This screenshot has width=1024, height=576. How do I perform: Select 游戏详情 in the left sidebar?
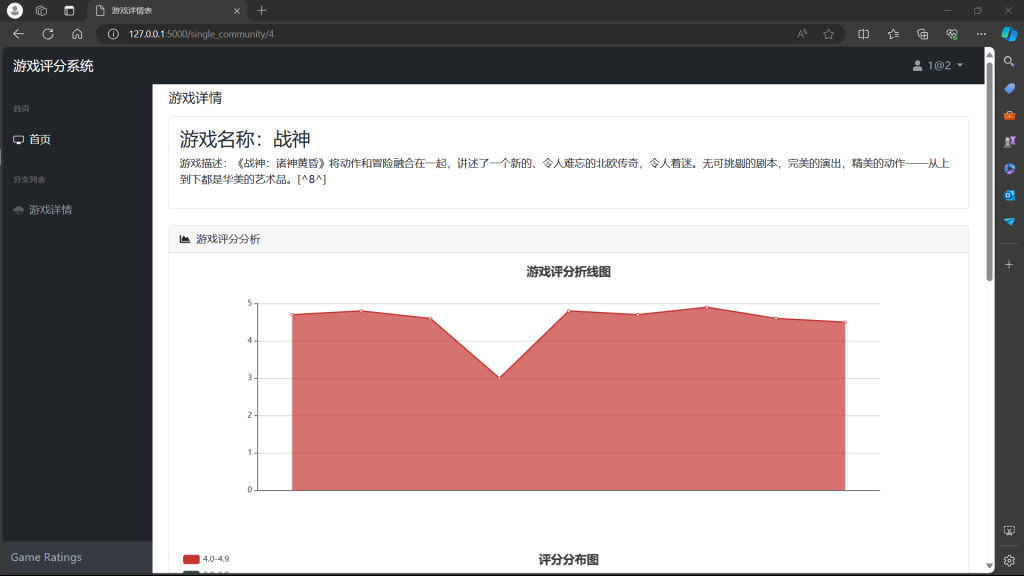(50, 210)
